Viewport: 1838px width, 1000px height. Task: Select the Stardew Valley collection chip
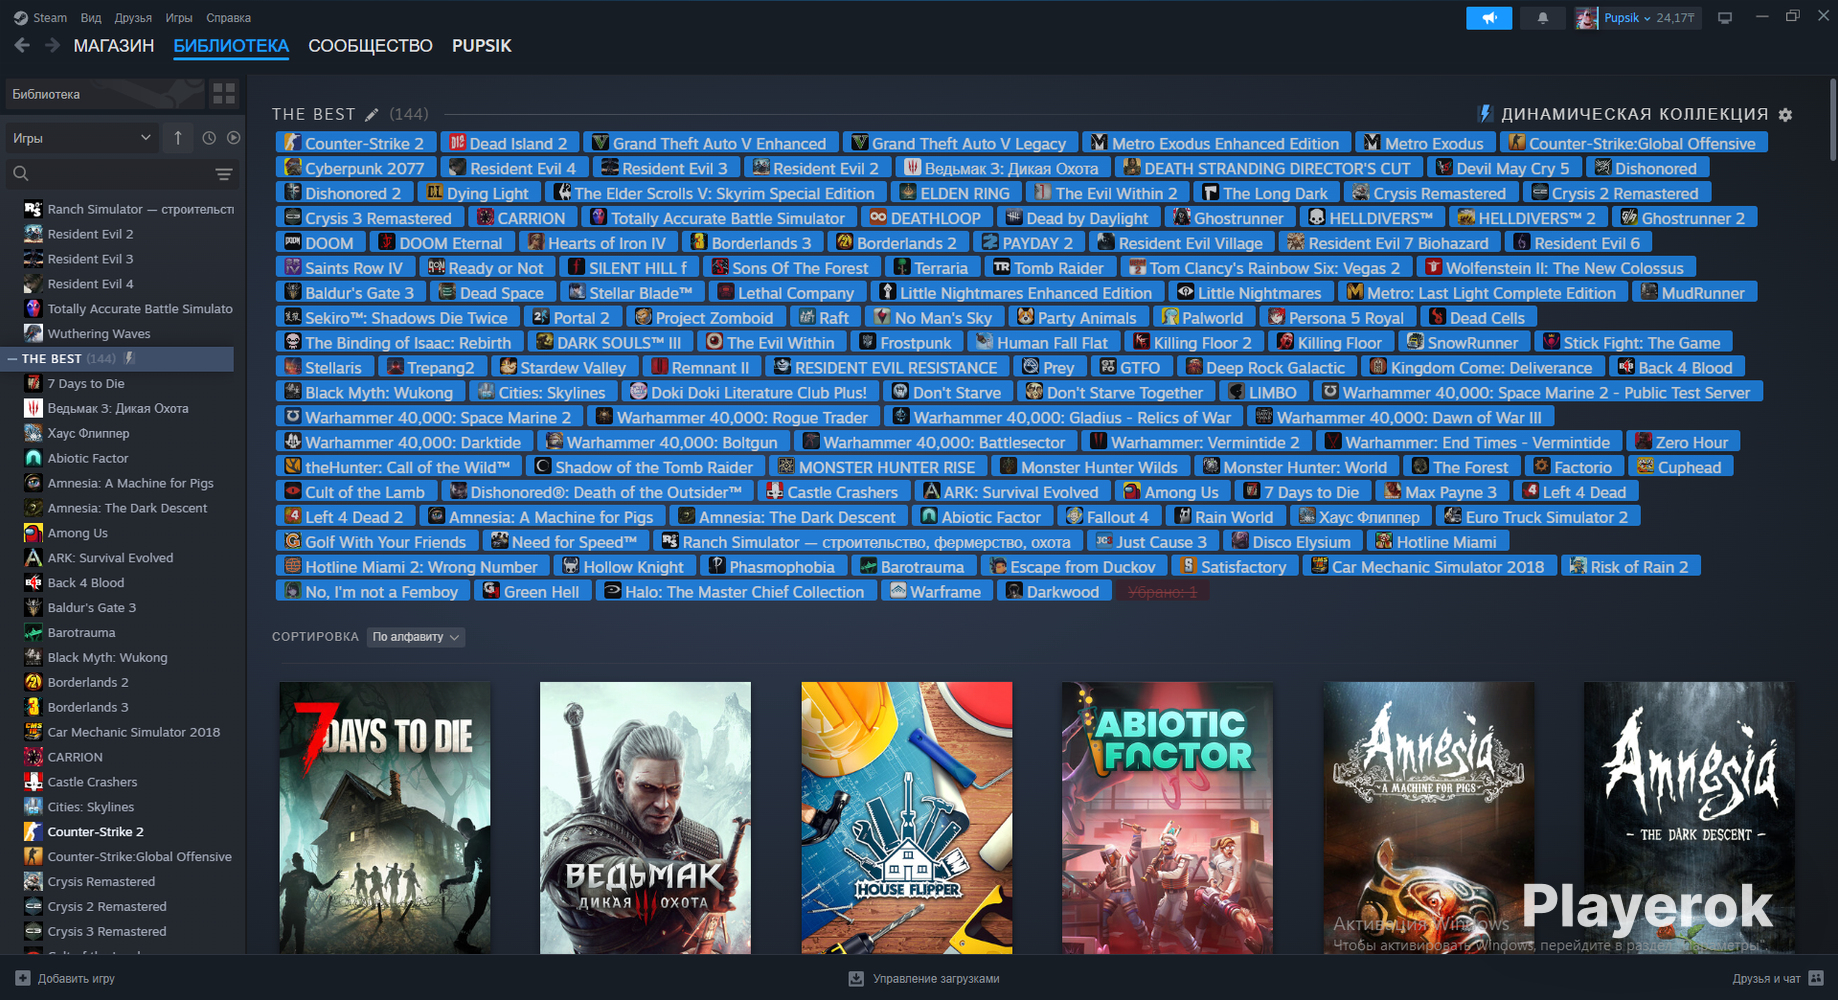(564, 367)
